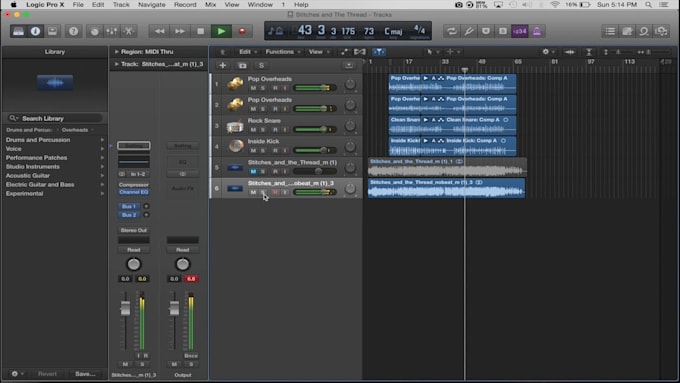Click the Compressor plug-in slot
The height and width of the screenshot is (383, 680).
[x=134, y=185]
